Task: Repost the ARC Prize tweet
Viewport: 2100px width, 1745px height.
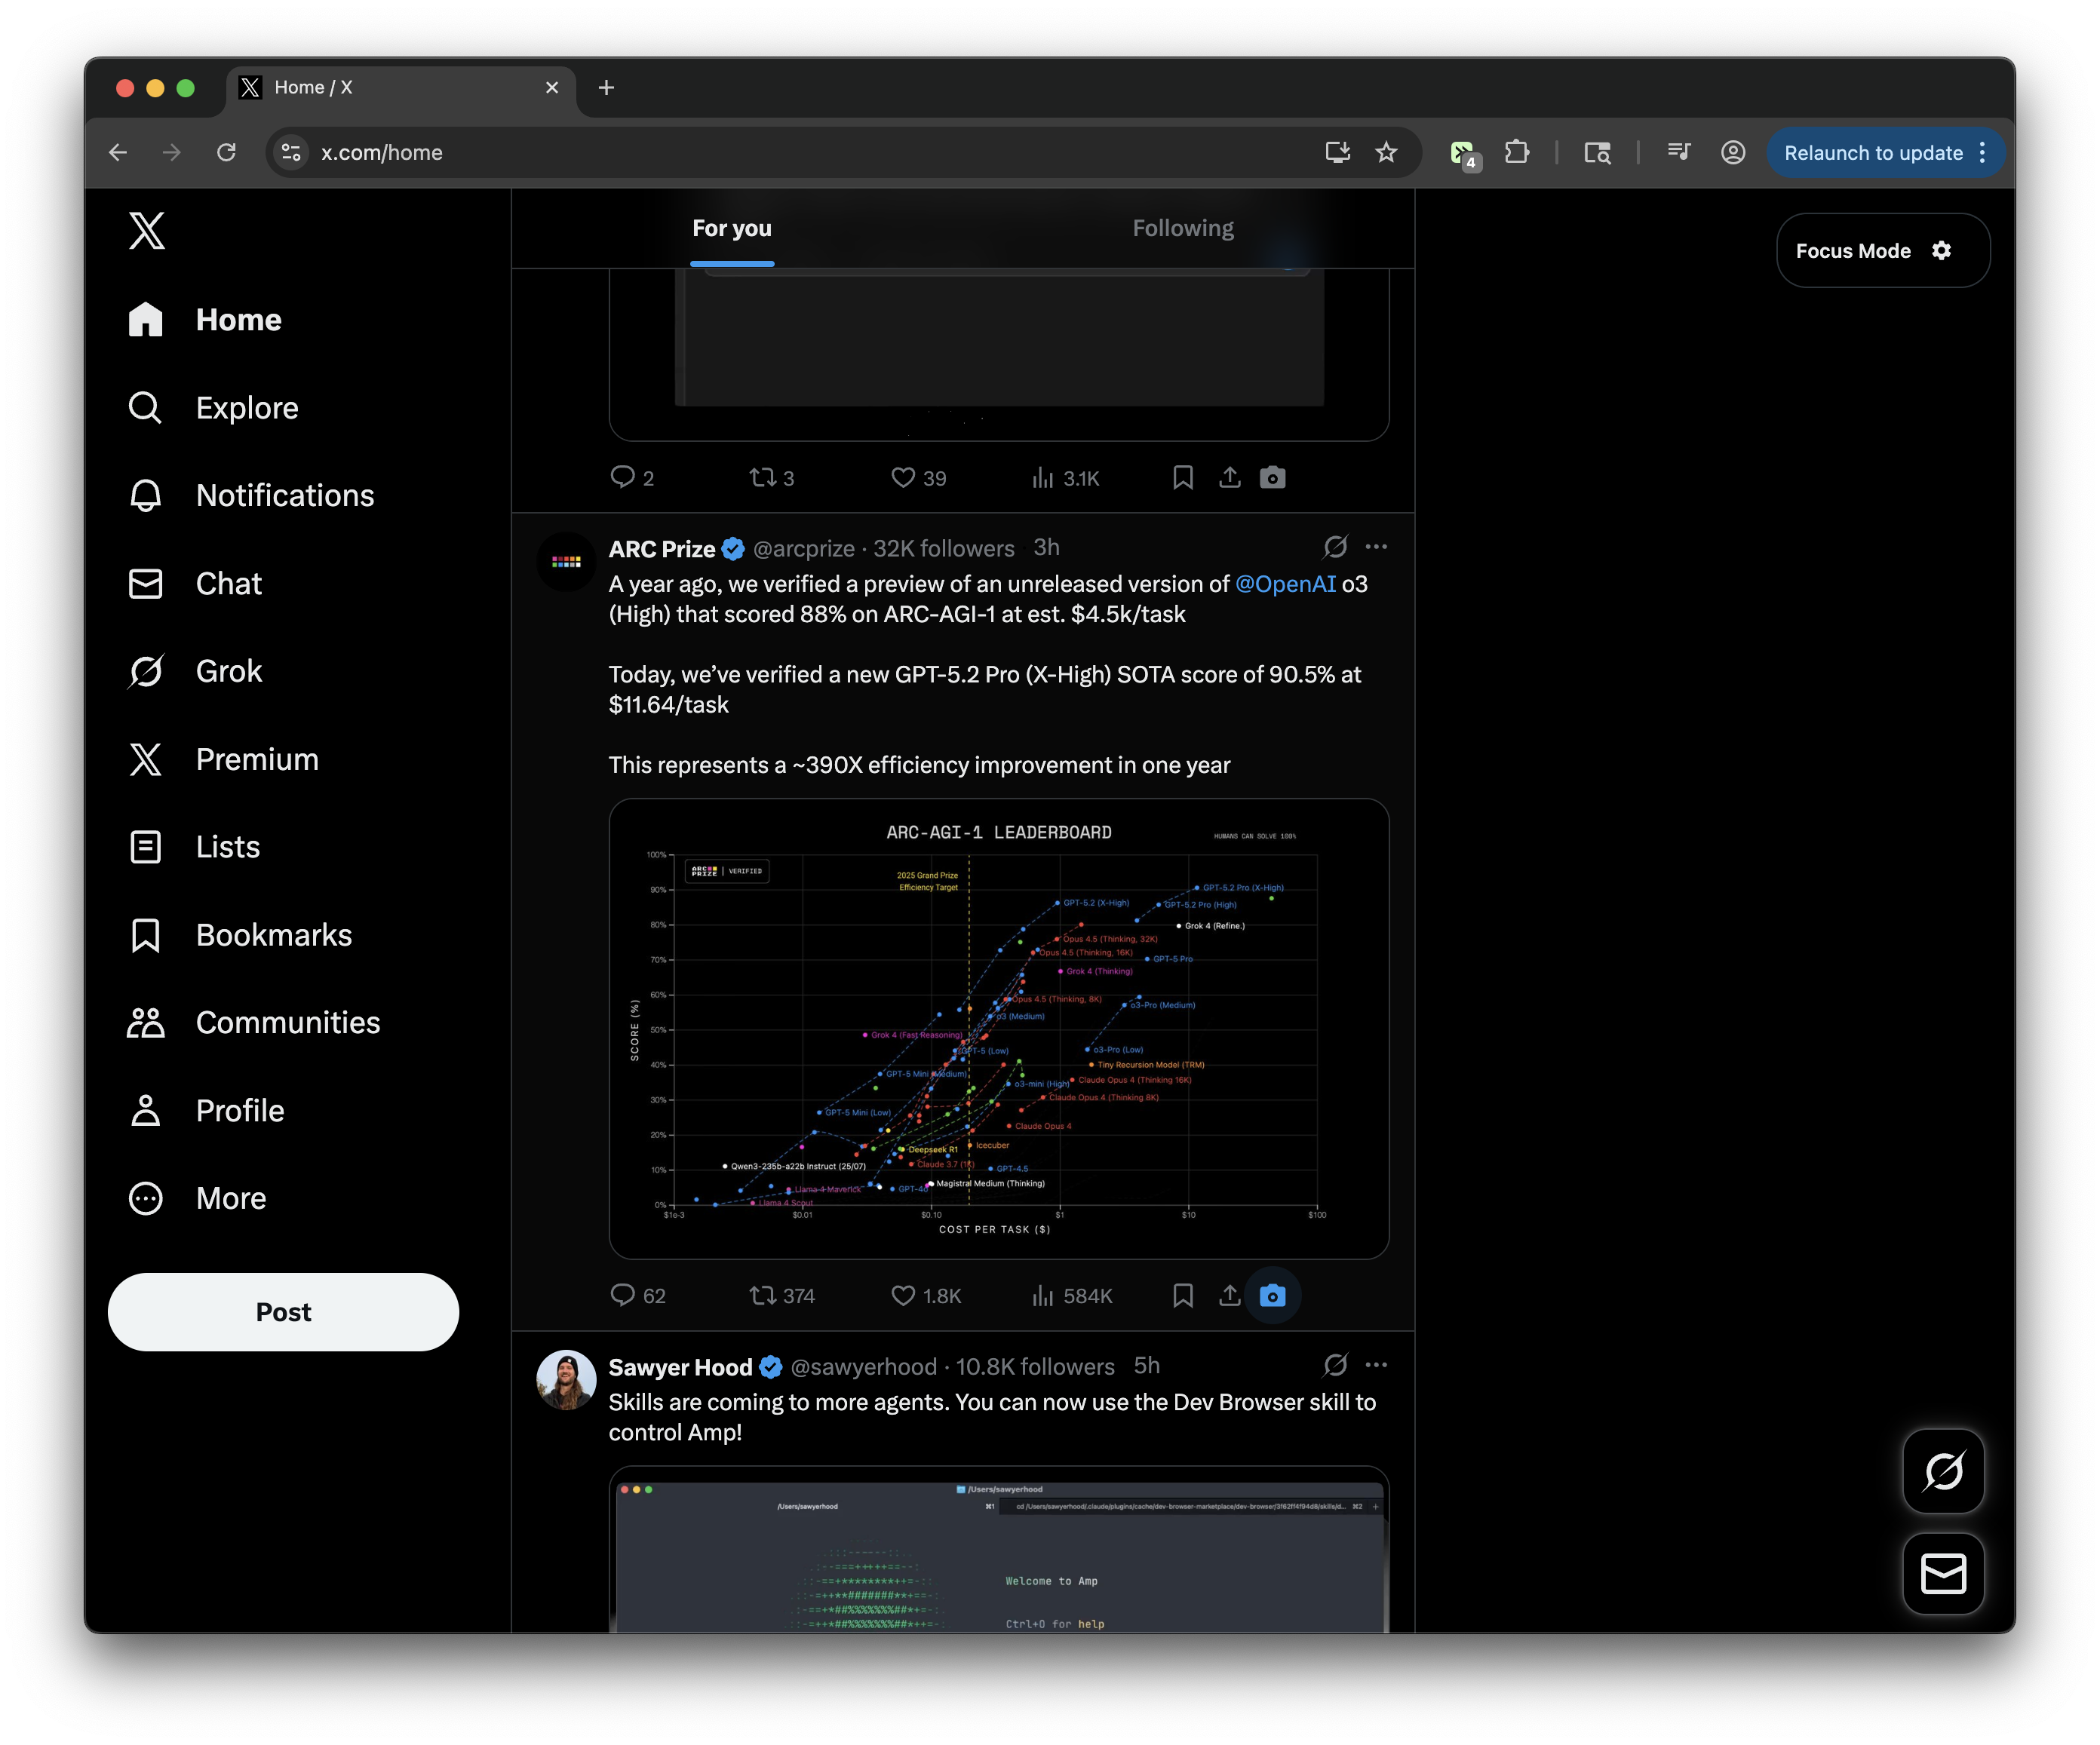Action: pos(763,1296)
